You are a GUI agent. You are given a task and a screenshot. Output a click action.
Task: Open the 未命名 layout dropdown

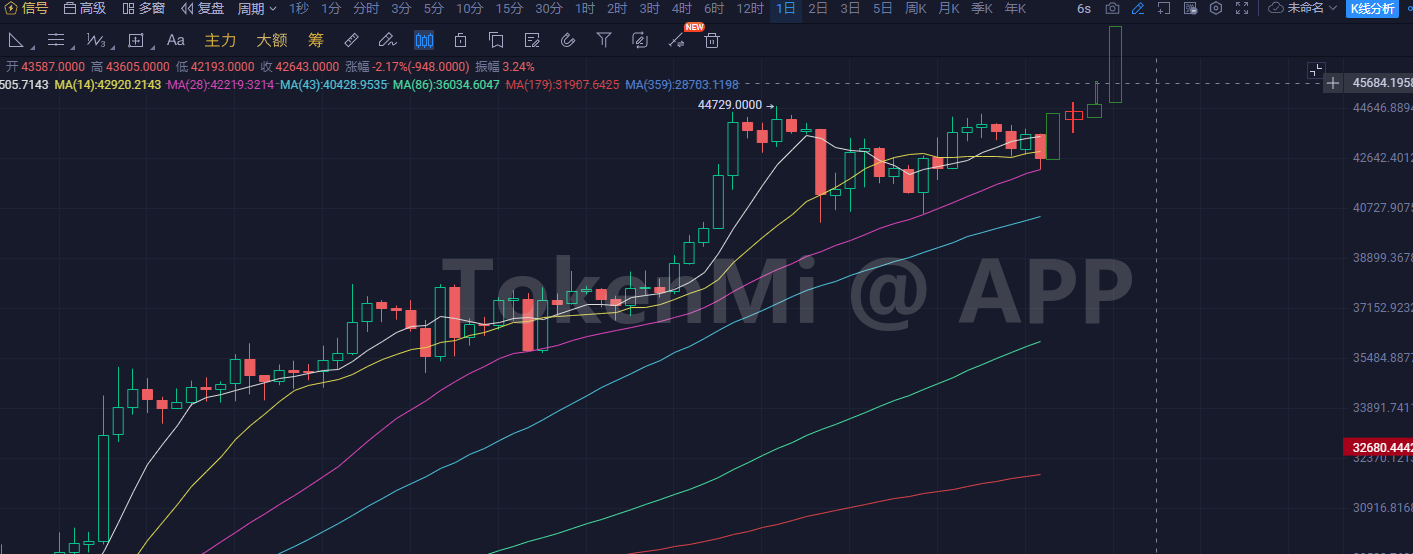point(1301,8)
